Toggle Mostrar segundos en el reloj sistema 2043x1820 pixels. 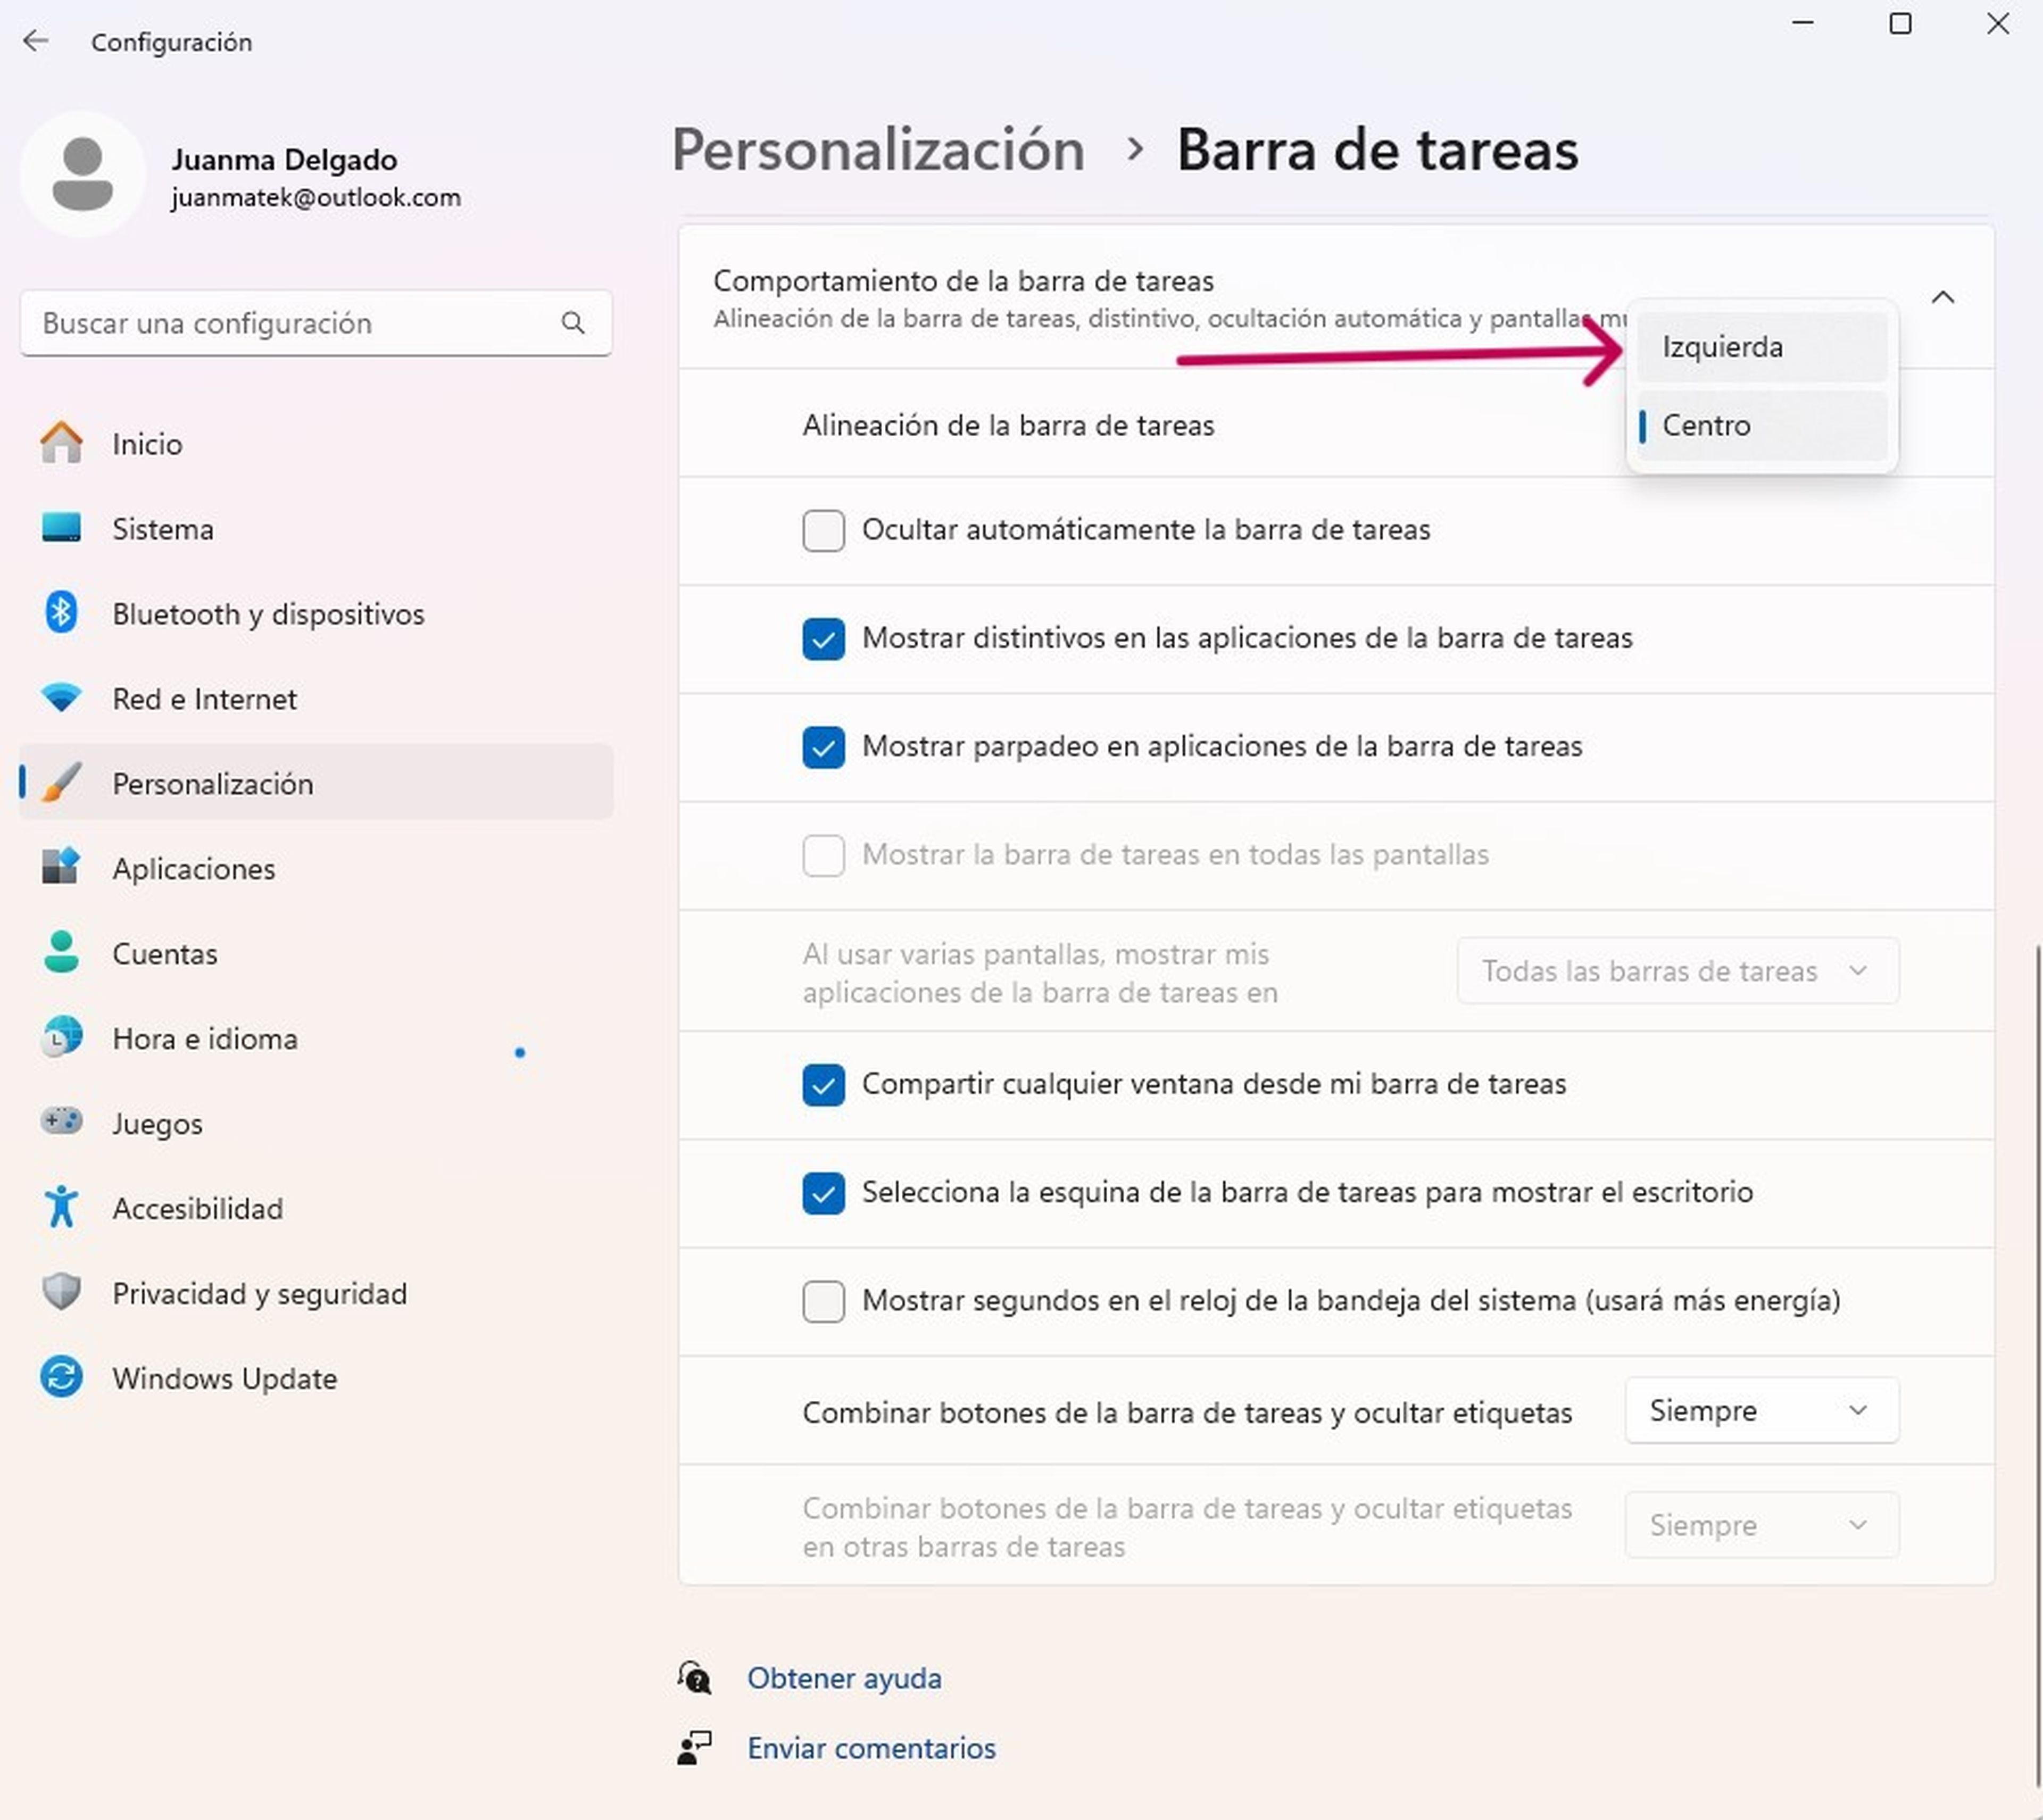click(820, 1300)
